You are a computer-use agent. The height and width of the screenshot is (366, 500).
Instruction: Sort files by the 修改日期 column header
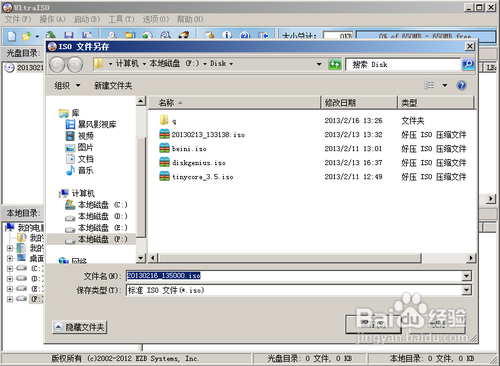coord(359,103)
